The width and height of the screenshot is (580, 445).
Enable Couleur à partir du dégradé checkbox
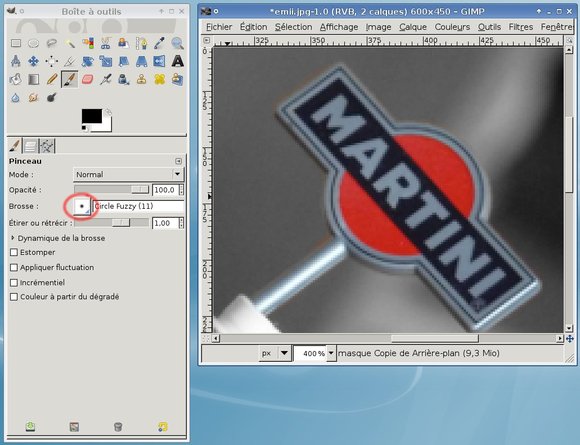pyautogui.click(x=14, y=297)
